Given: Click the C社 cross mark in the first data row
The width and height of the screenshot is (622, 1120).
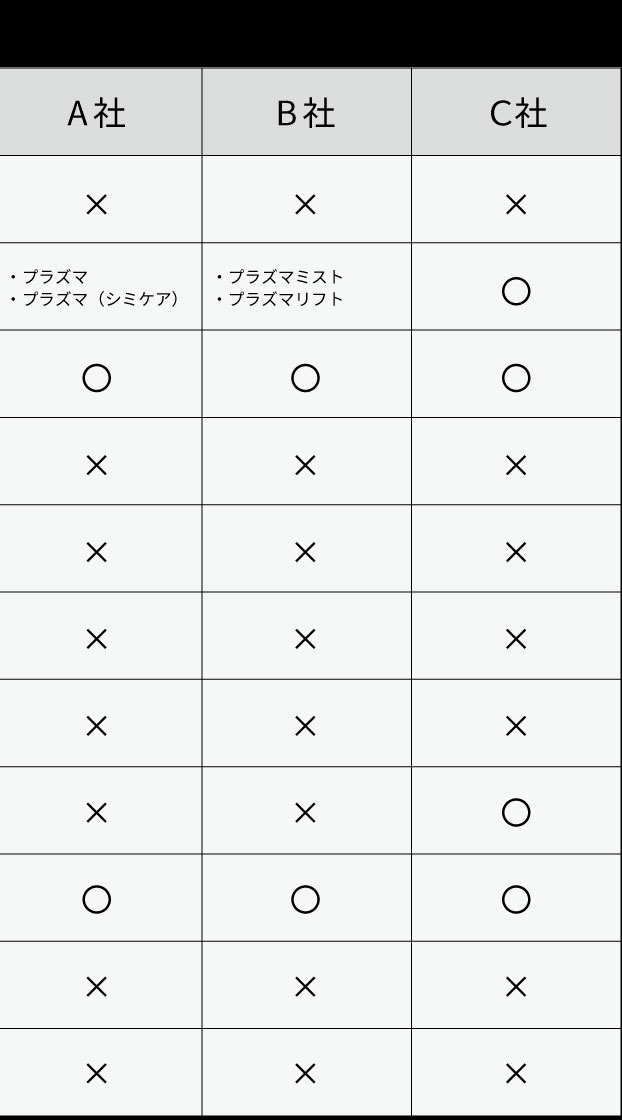Looking at the screenshot, I should coord(516,205).
